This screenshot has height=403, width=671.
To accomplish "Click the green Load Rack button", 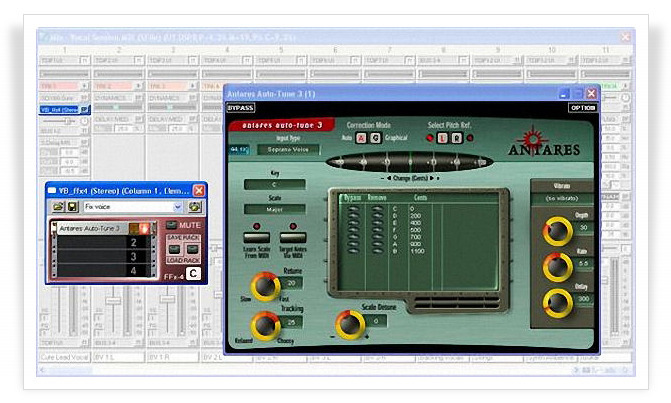I will point(192,249).
